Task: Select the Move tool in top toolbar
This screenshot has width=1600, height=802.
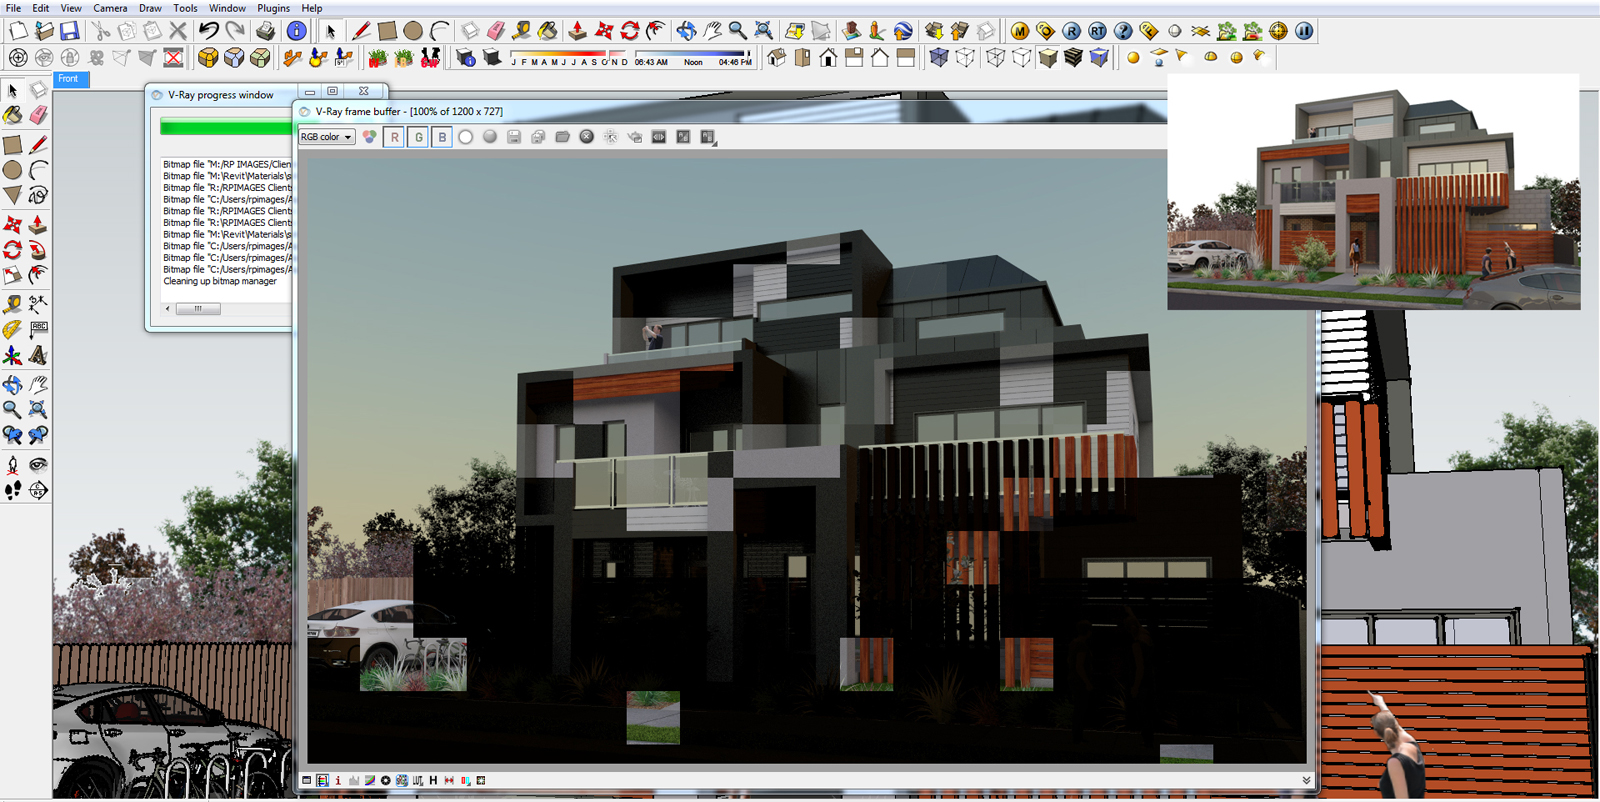Action: [604, 31]
